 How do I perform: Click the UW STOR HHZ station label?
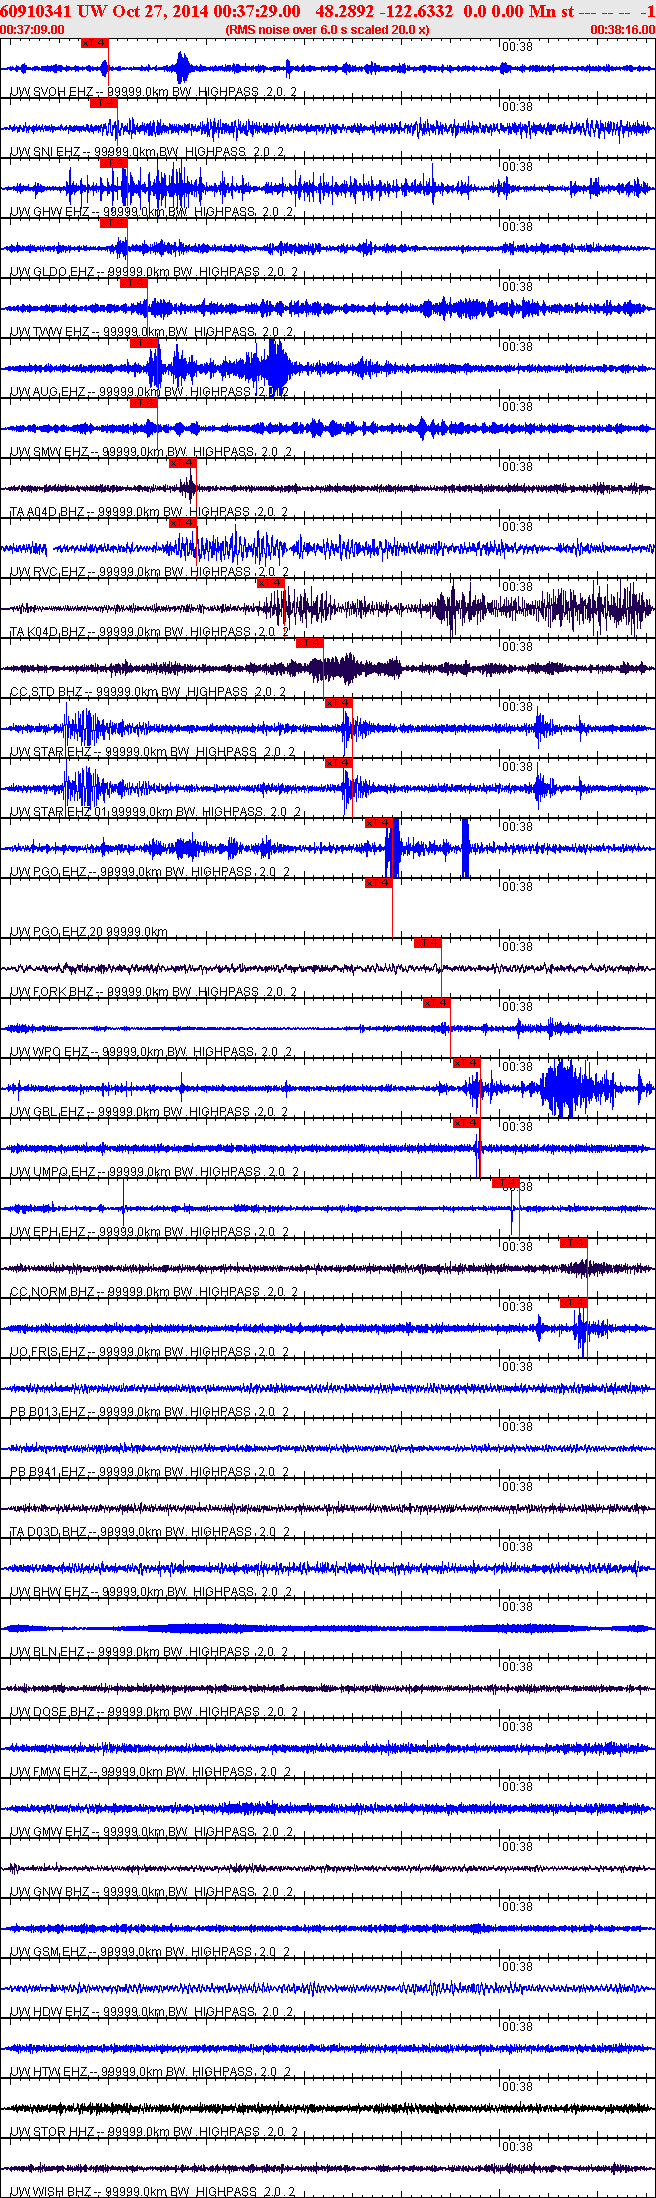point(153,2132)
